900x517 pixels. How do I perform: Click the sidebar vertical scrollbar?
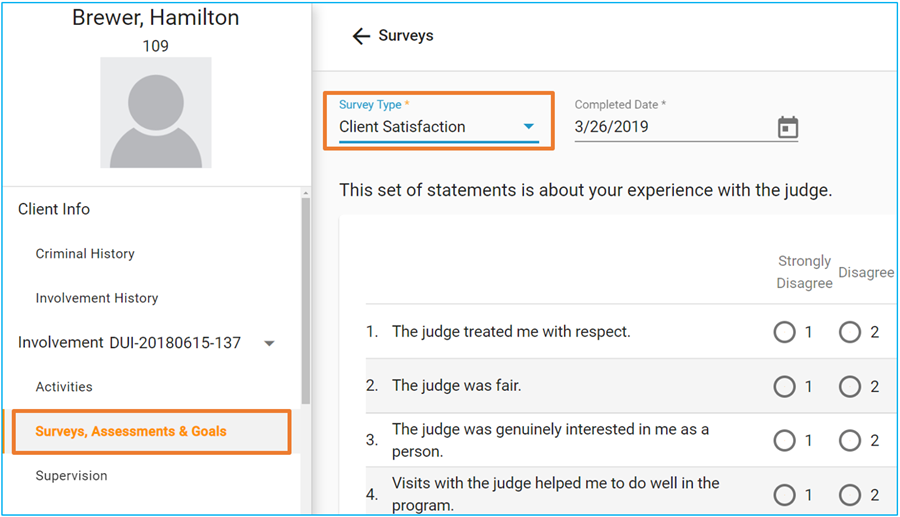click(x=305, y=301)
